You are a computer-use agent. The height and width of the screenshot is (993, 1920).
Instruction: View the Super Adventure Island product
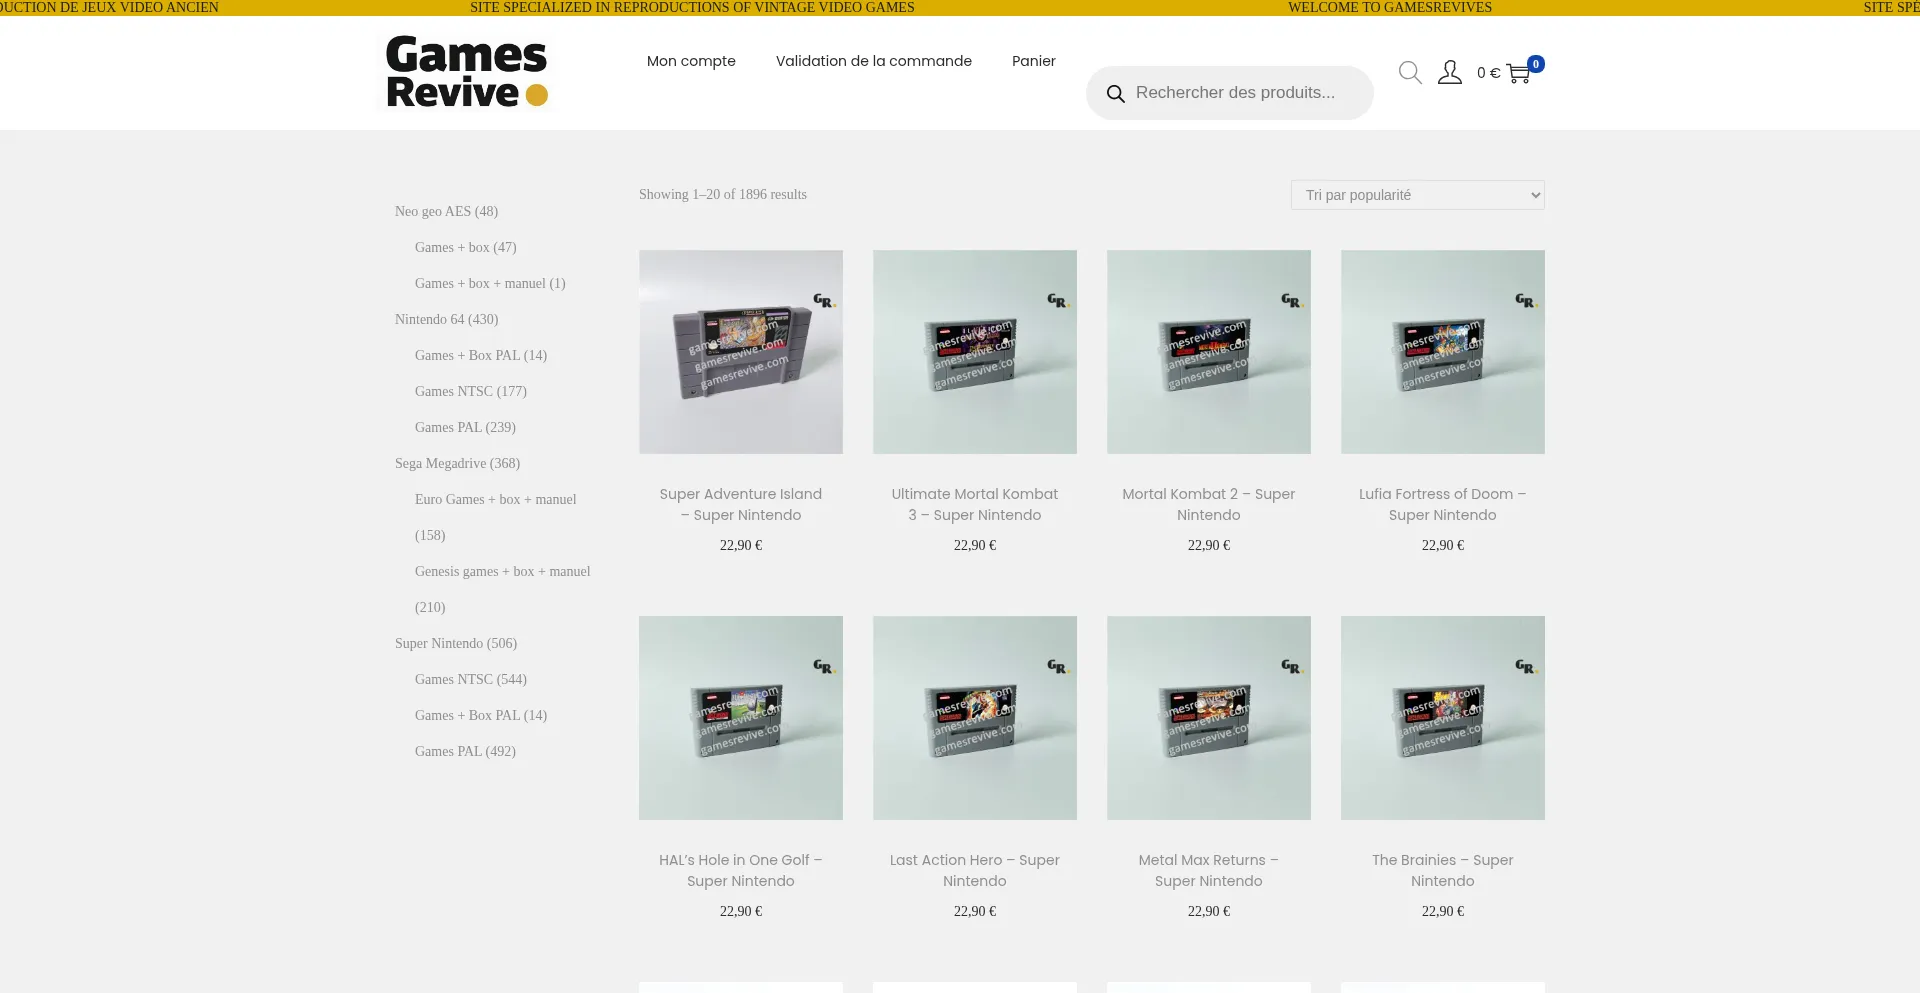(x=740, y=351)
